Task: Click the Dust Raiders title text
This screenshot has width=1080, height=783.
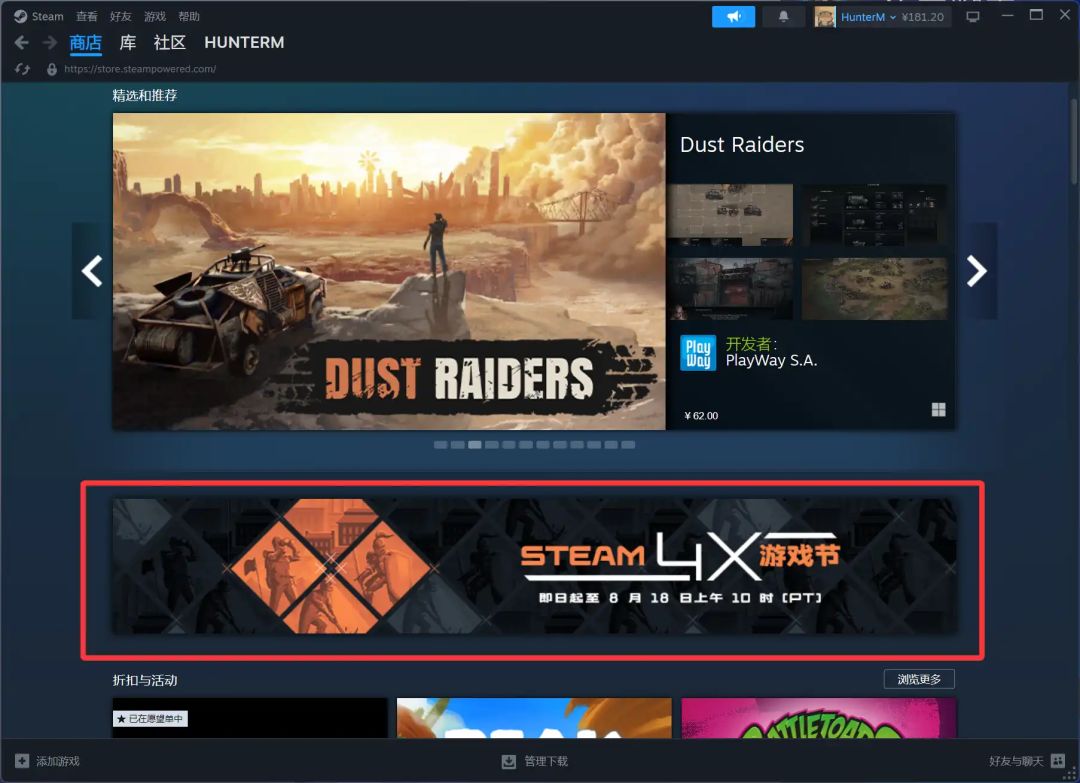Action: [x=742, y=145]
